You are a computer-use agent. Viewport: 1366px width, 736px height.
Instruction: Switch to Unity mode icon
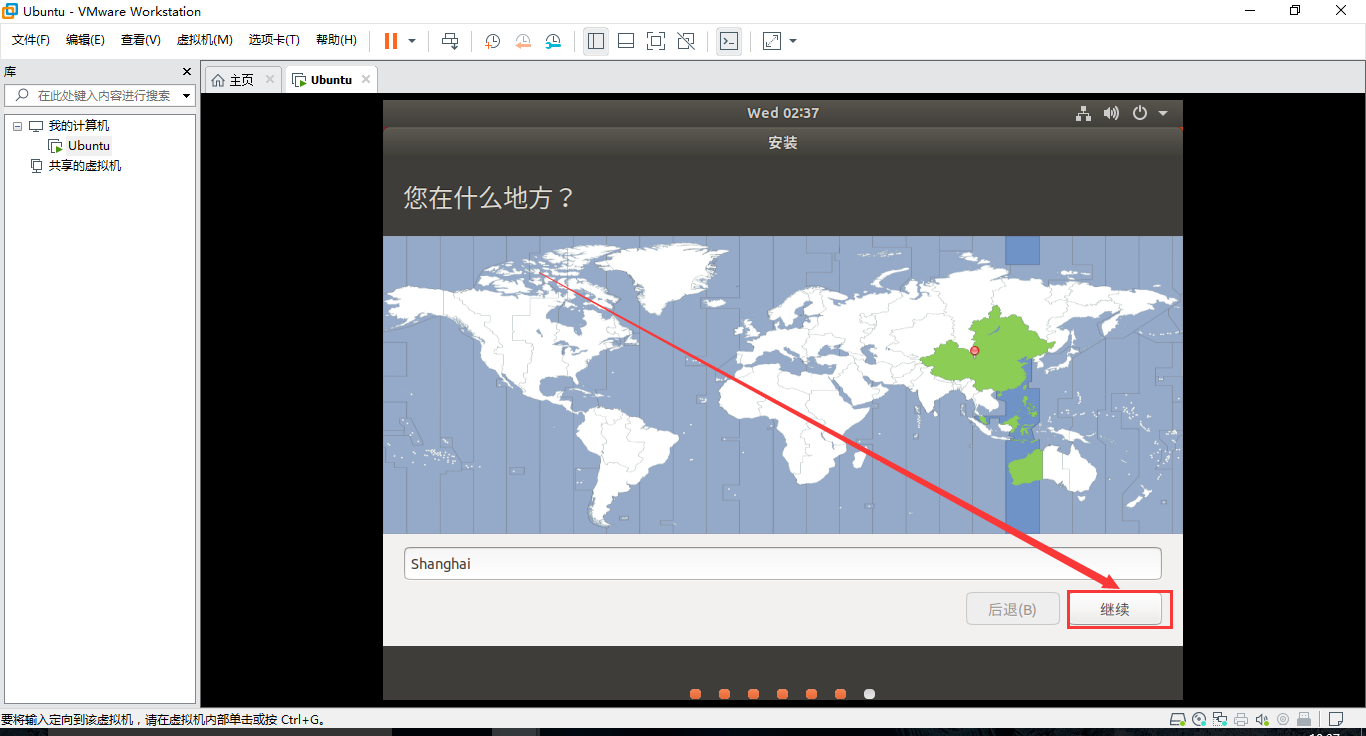686,41
